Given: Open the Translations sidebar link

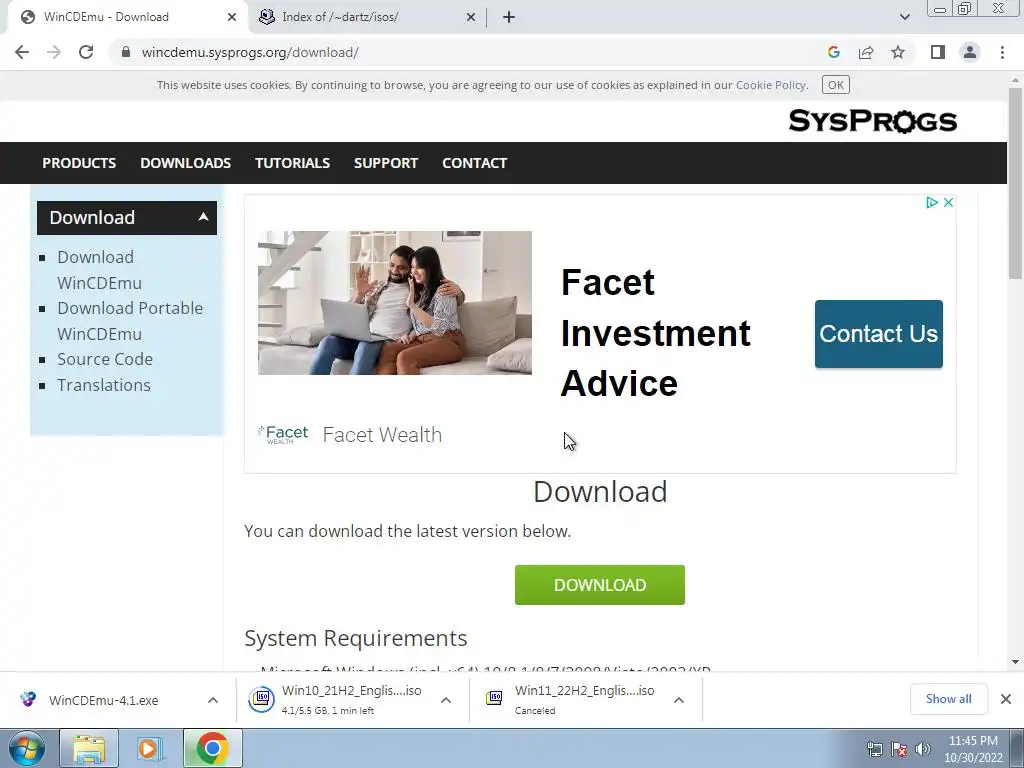Looking at the screenshot, I should tap(104, 385).
